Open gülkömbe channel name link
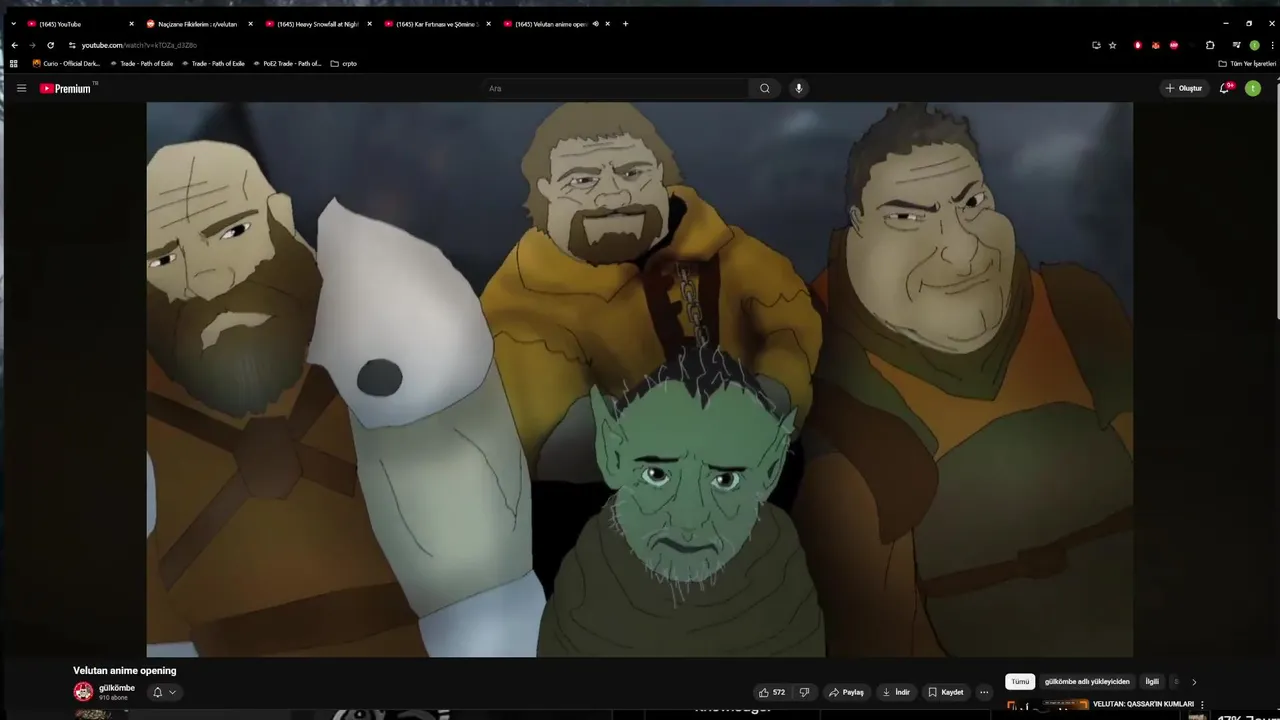1280x720 pixels. pos(117,688)
